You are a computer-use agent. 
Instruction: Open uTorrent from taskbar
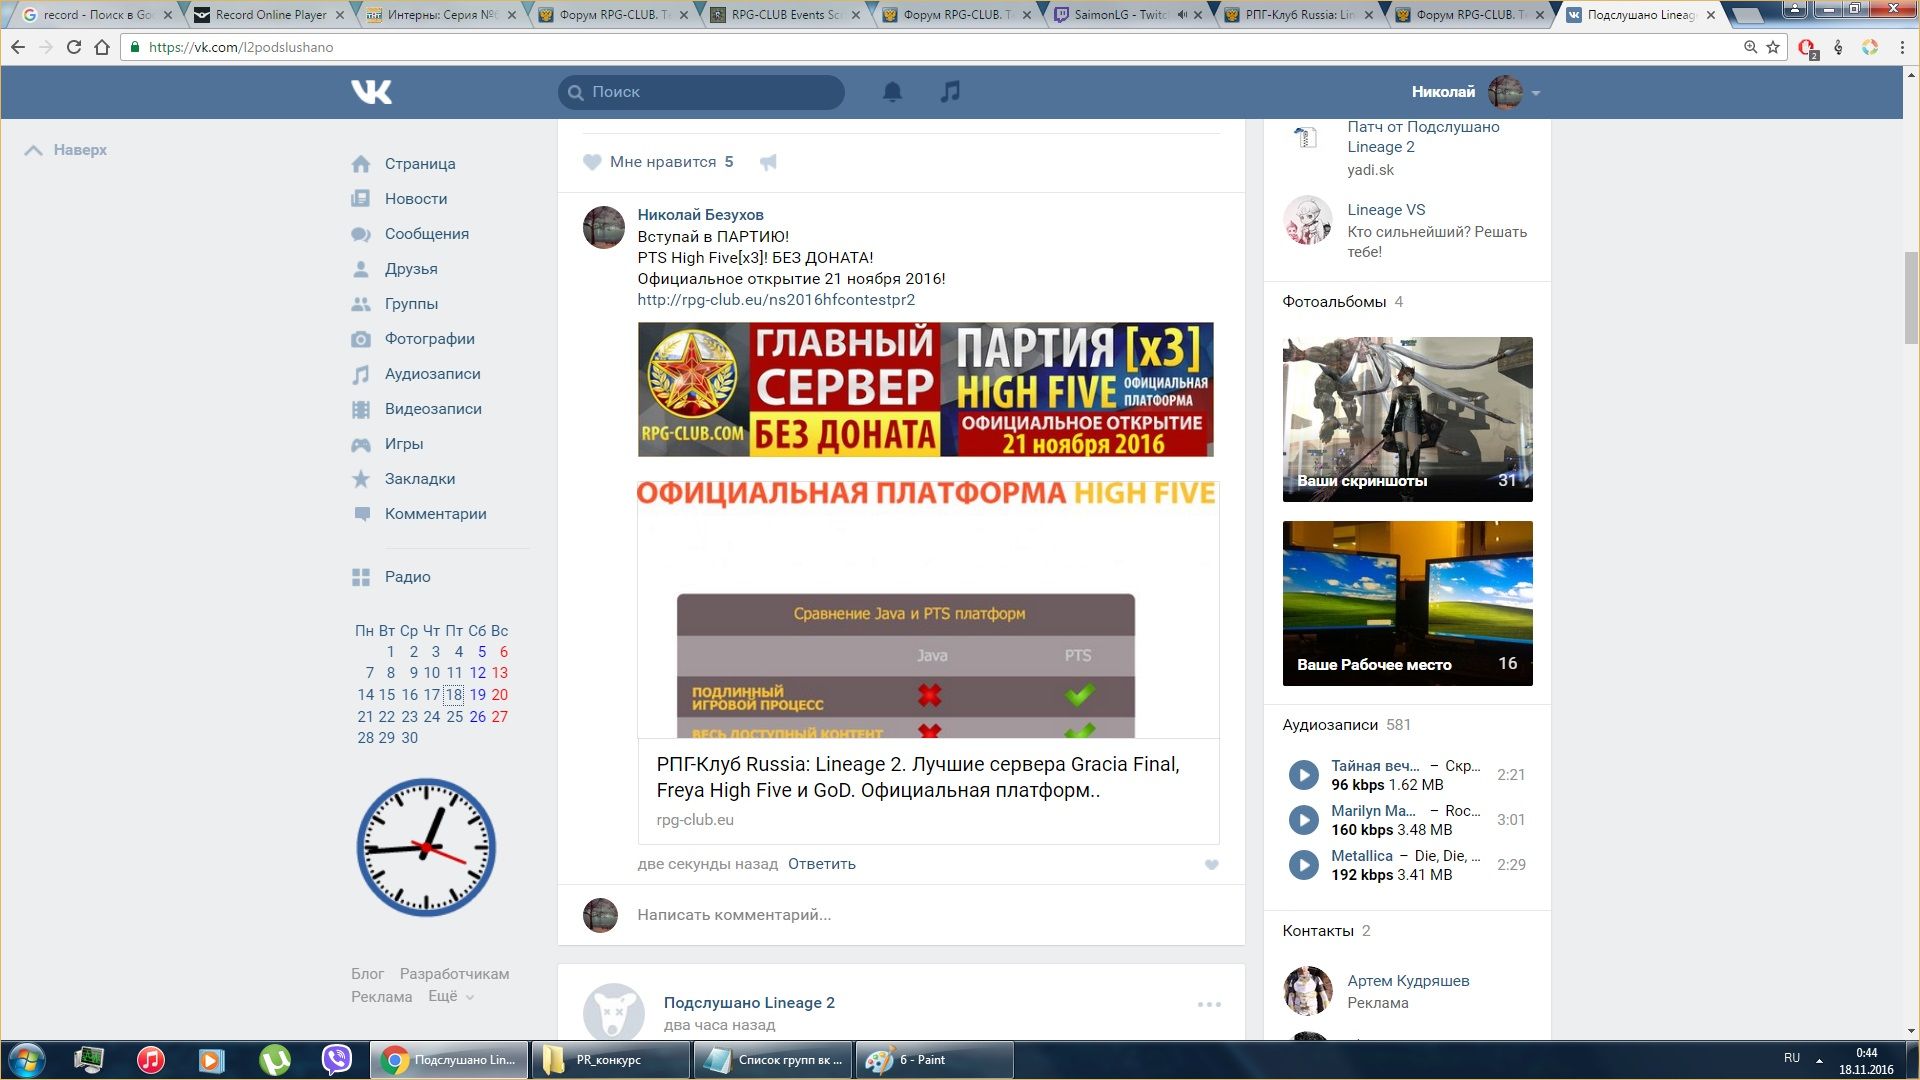274,1060
